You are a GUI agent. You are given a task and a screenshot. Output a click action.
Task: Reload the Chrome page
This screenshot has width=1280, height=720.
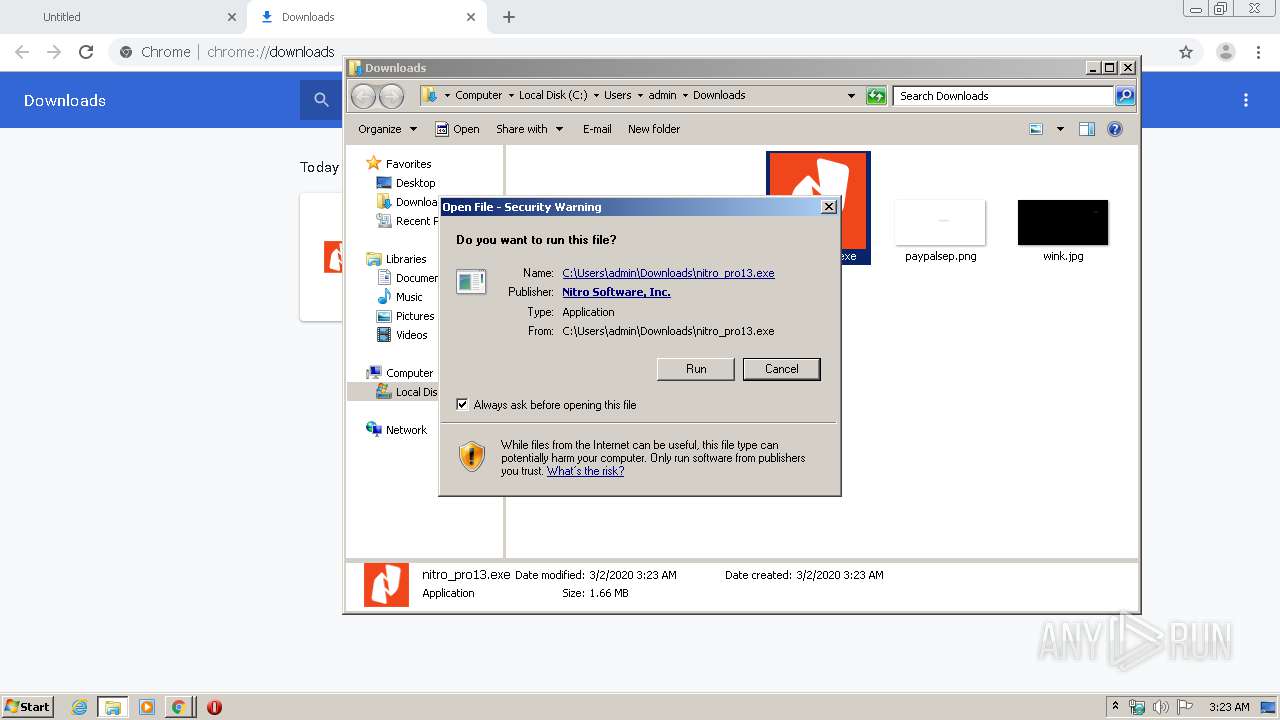[86, 52]
